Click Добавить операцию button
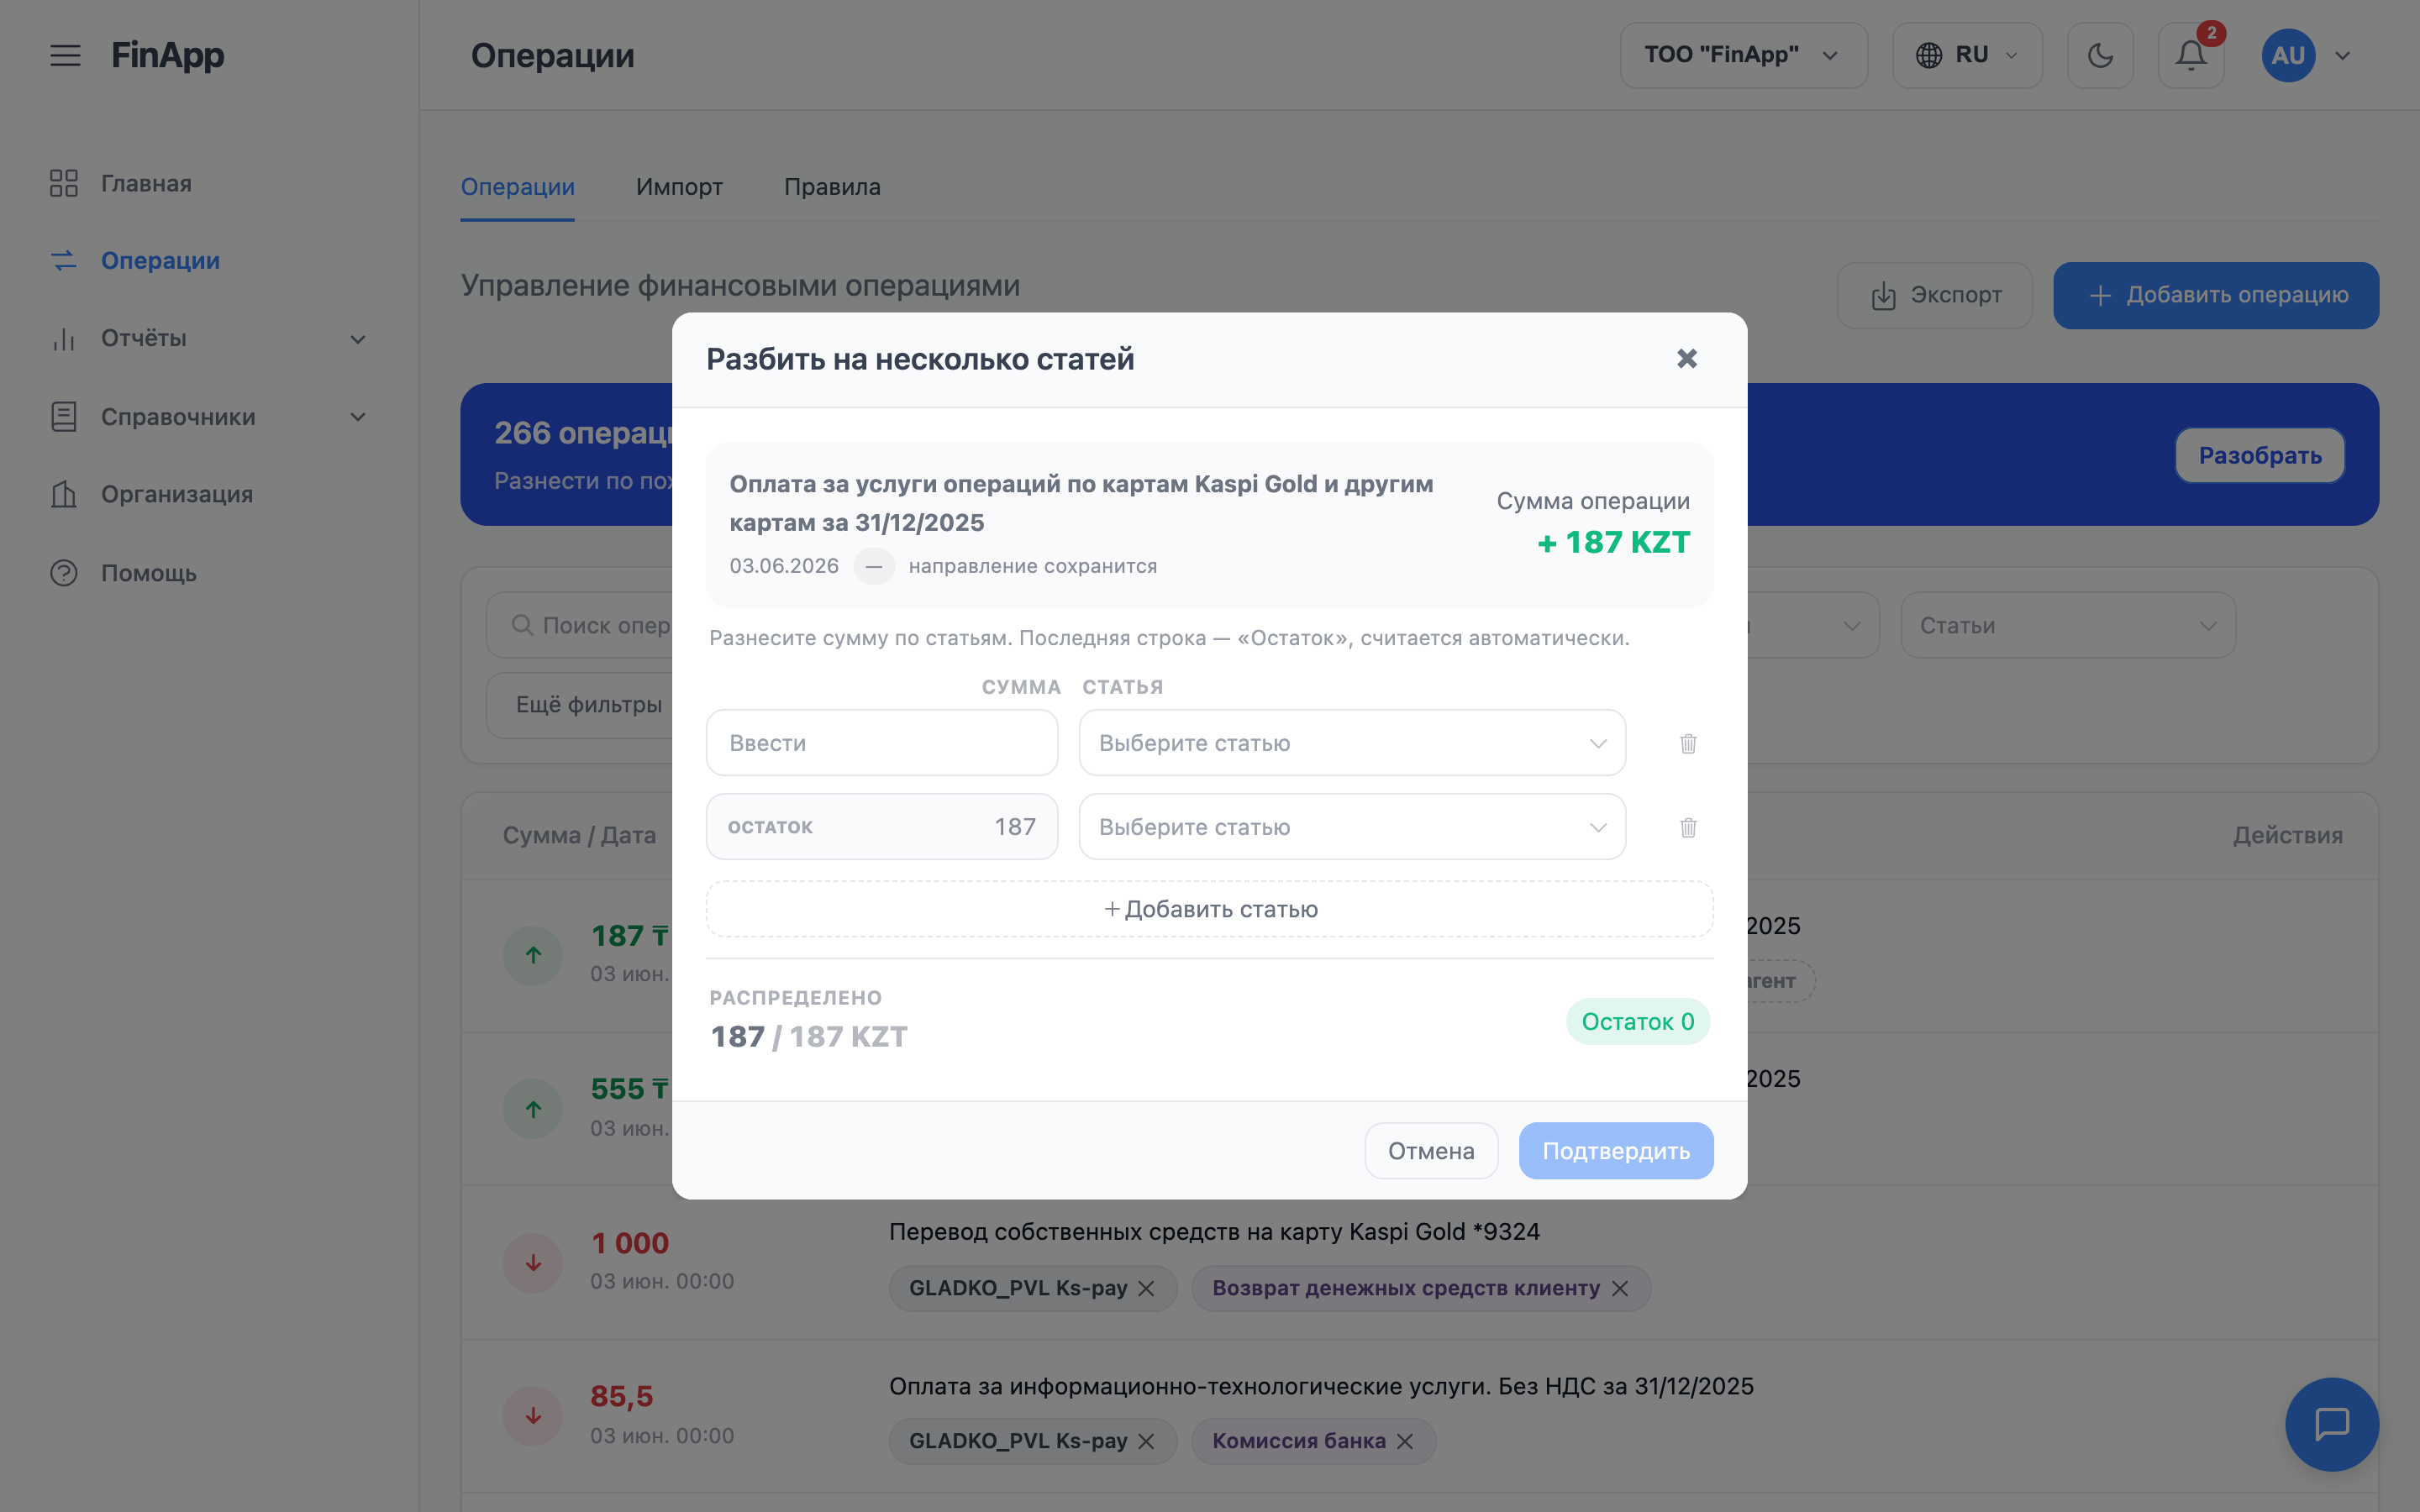This screenshot has height=1512, width=2420. [x=2216, y=295]
